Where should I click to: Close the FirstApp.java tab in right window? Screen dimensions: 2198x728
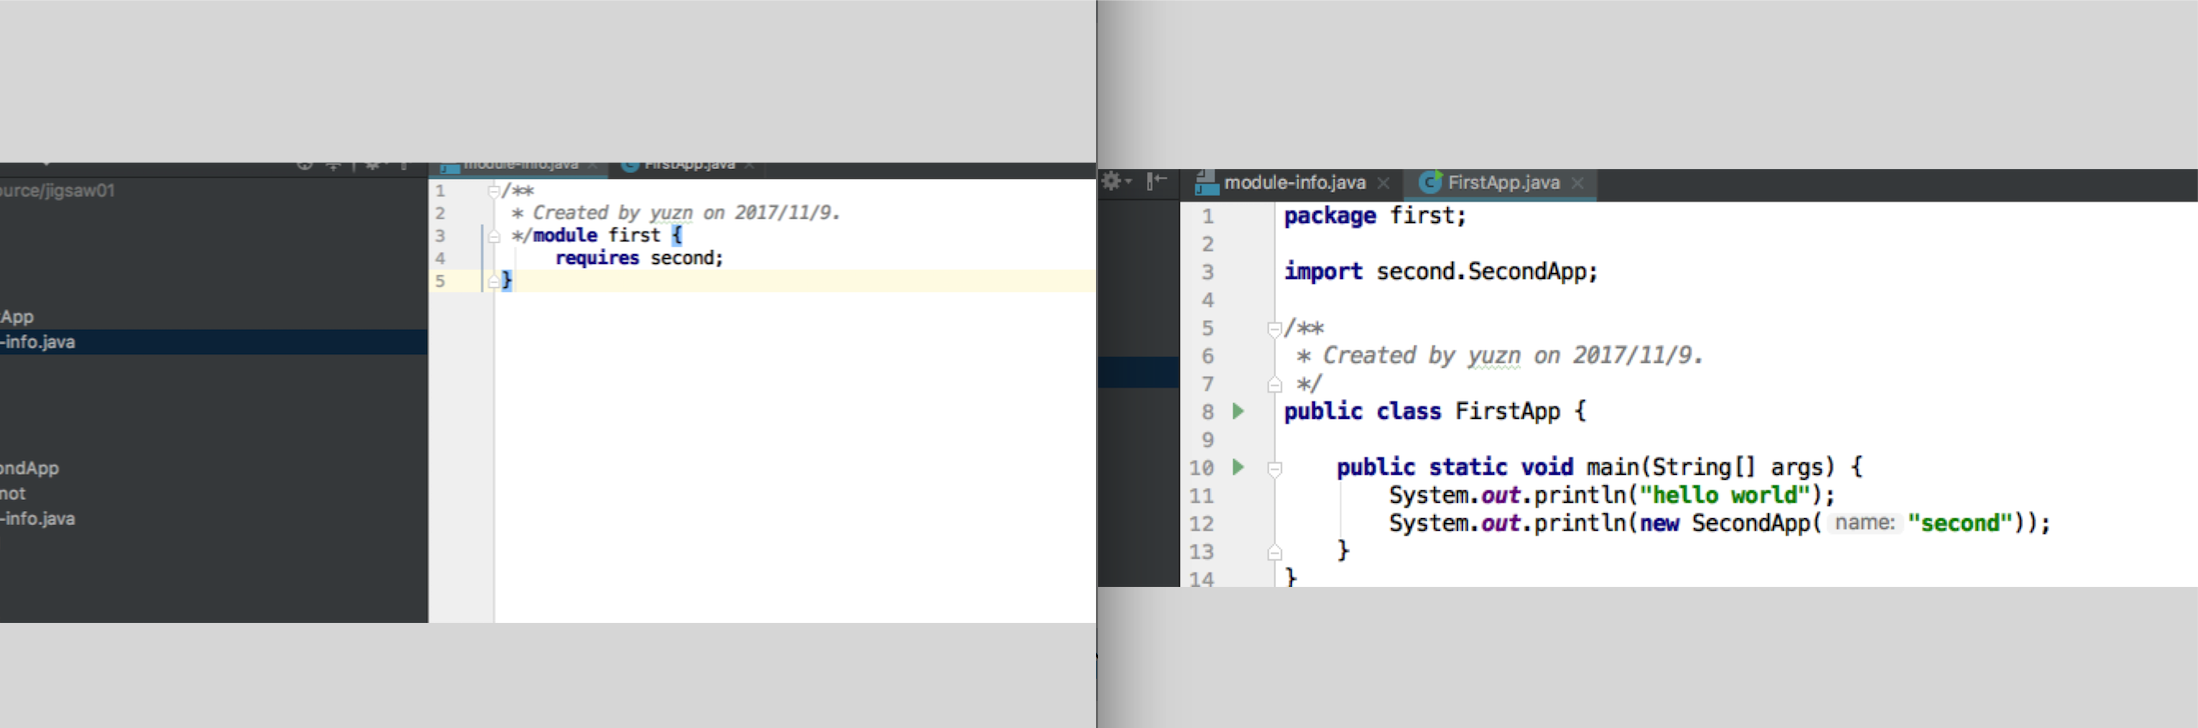tap(1577, 183)
